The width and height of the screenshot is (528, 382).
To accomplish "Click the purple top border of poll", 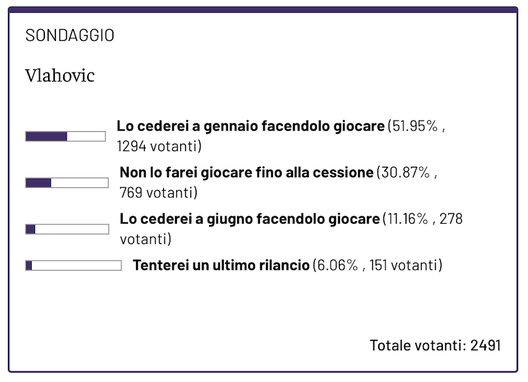I will coord(263,9).
